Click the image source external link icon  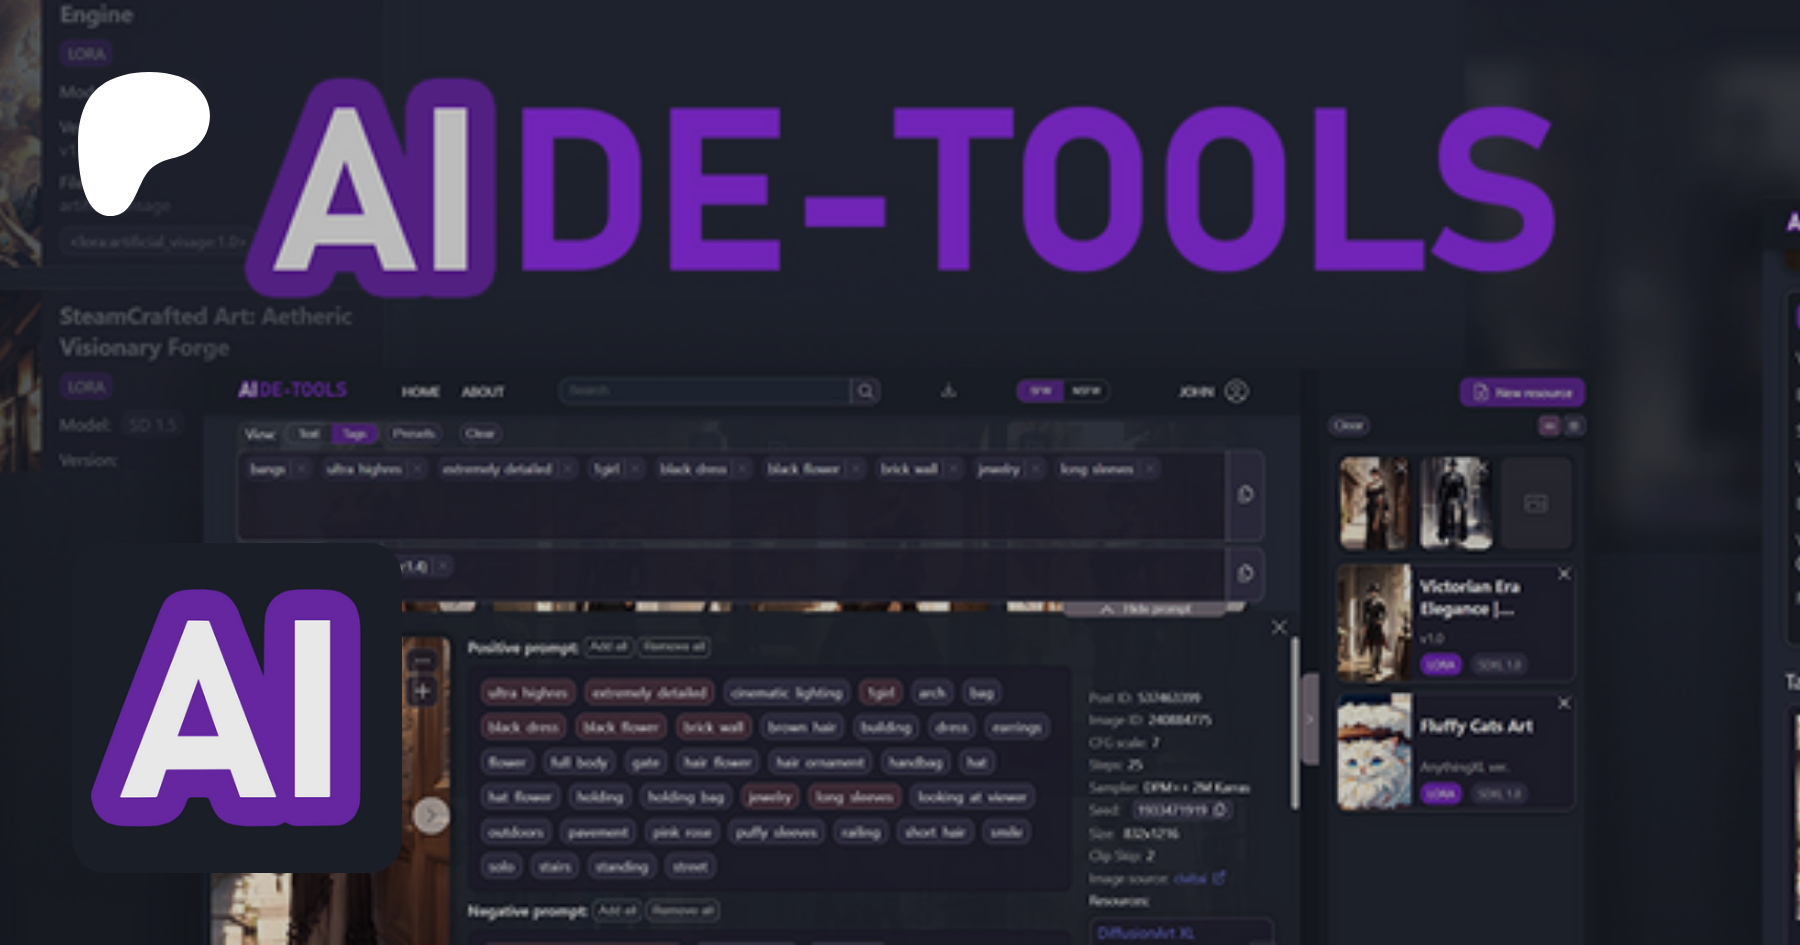pos(1219,878)
